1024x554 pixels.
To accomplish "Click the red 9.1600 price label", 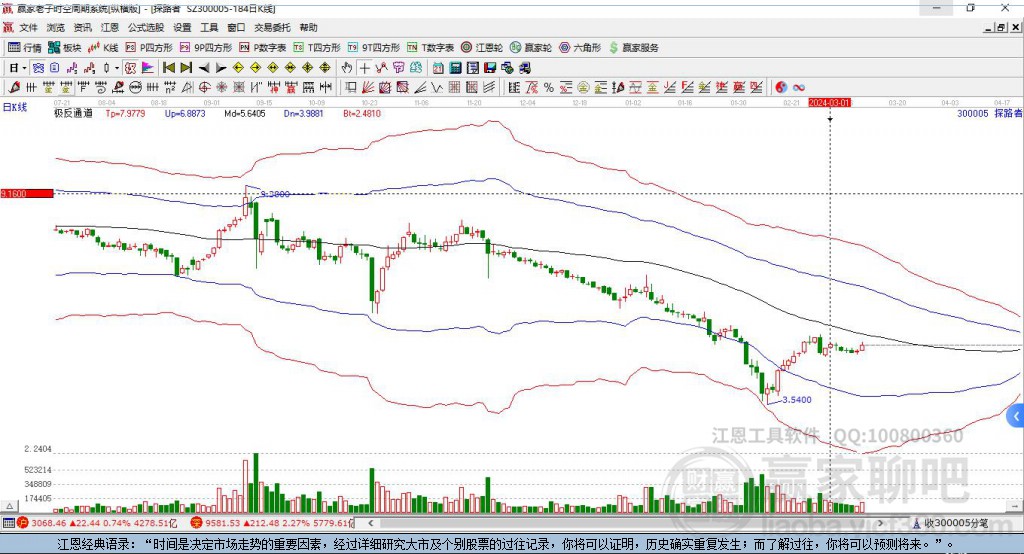I will click(27, 193).
